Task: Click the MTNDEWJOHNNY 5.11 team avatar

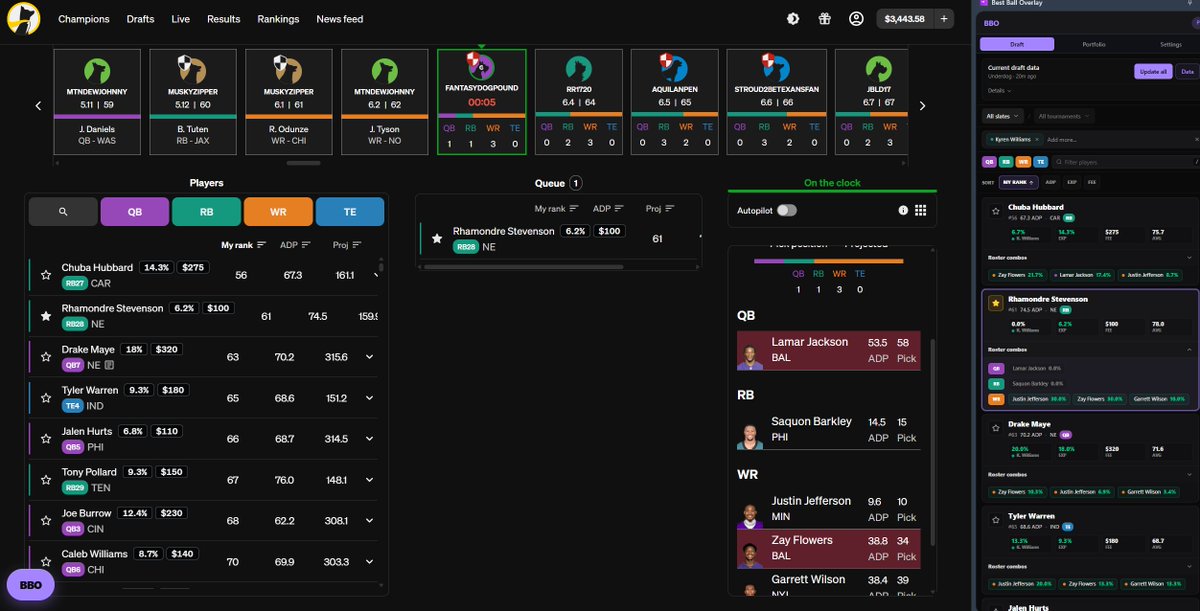Action: point(96,69)
